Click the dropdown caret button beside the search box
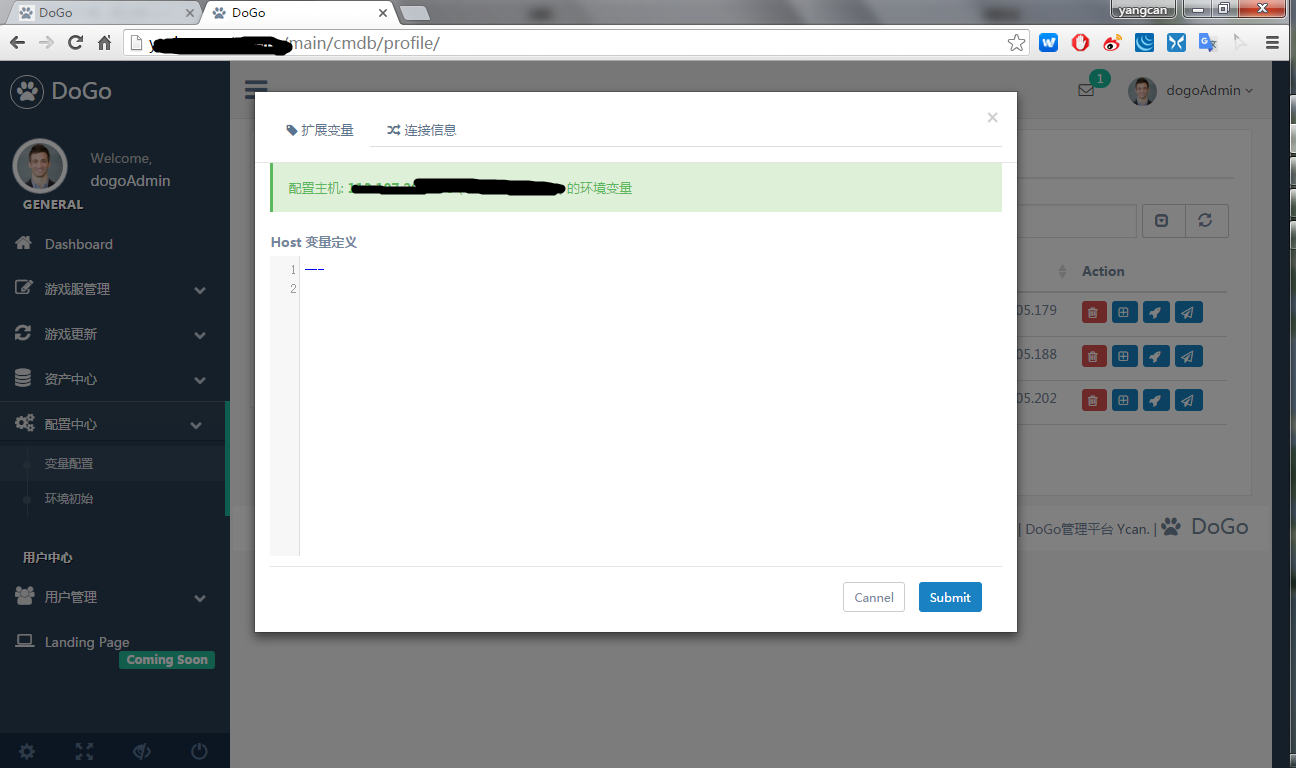This screenshot has width=1296, height=768. (x=1163, y=221)
